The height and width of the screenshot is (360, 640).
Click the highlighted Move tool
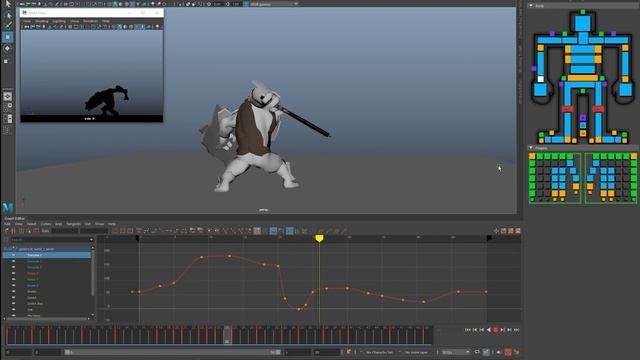pos(8,37)
